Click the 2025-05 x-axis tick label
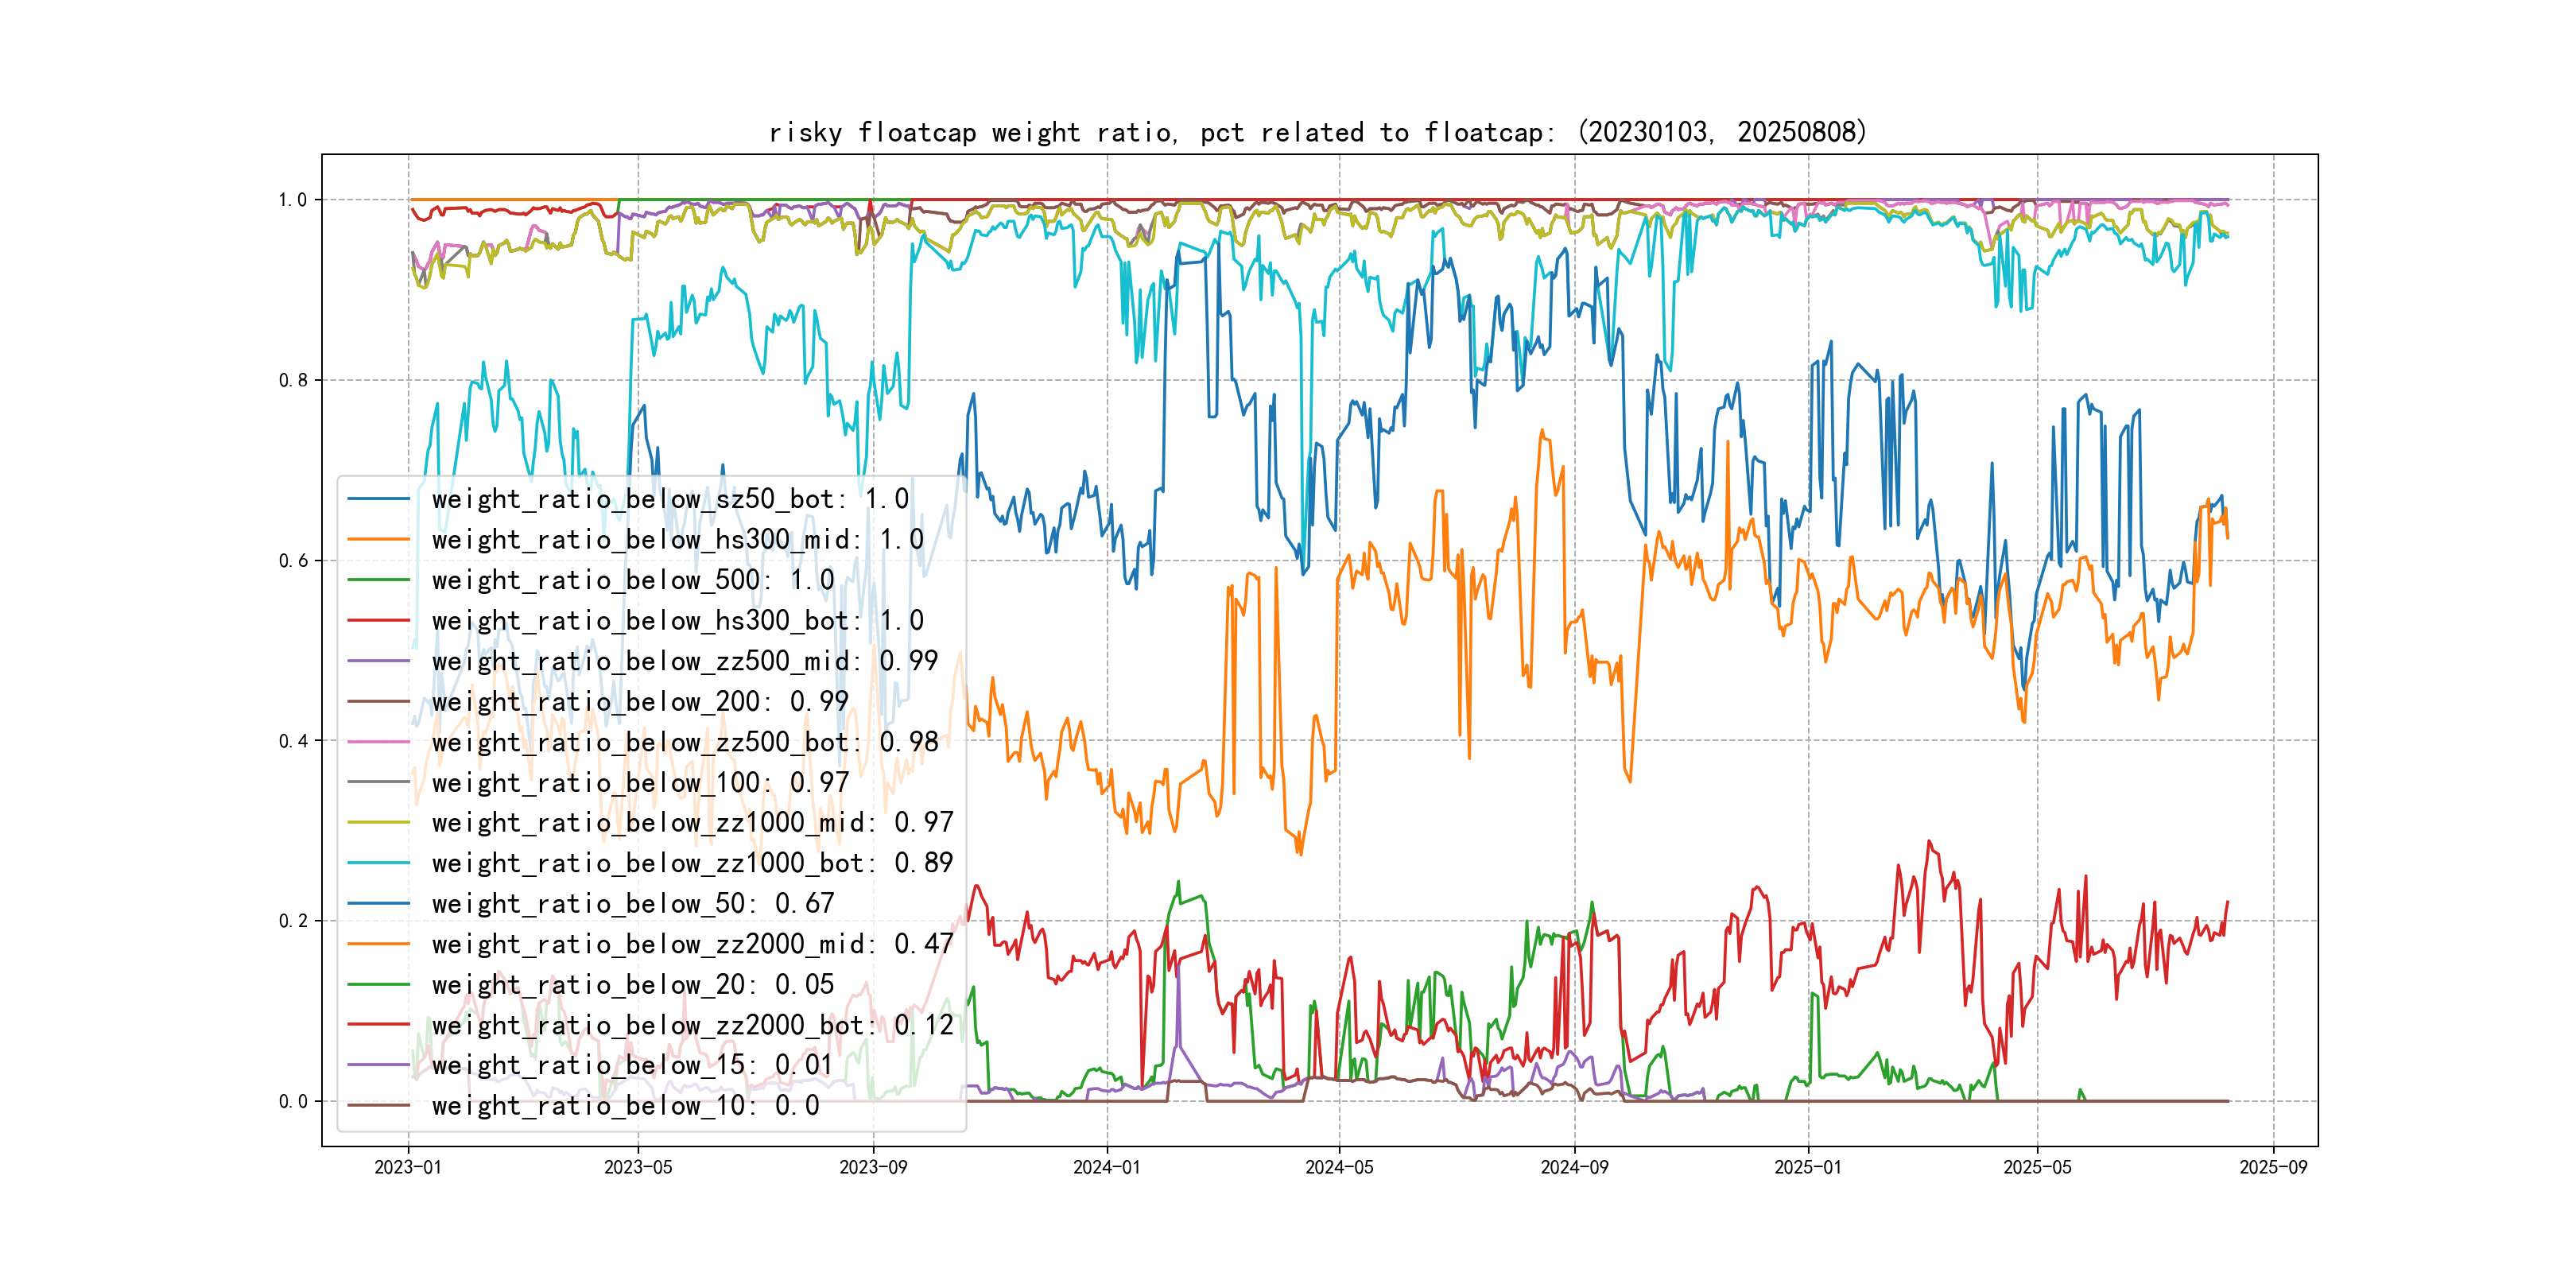 2037,1167
